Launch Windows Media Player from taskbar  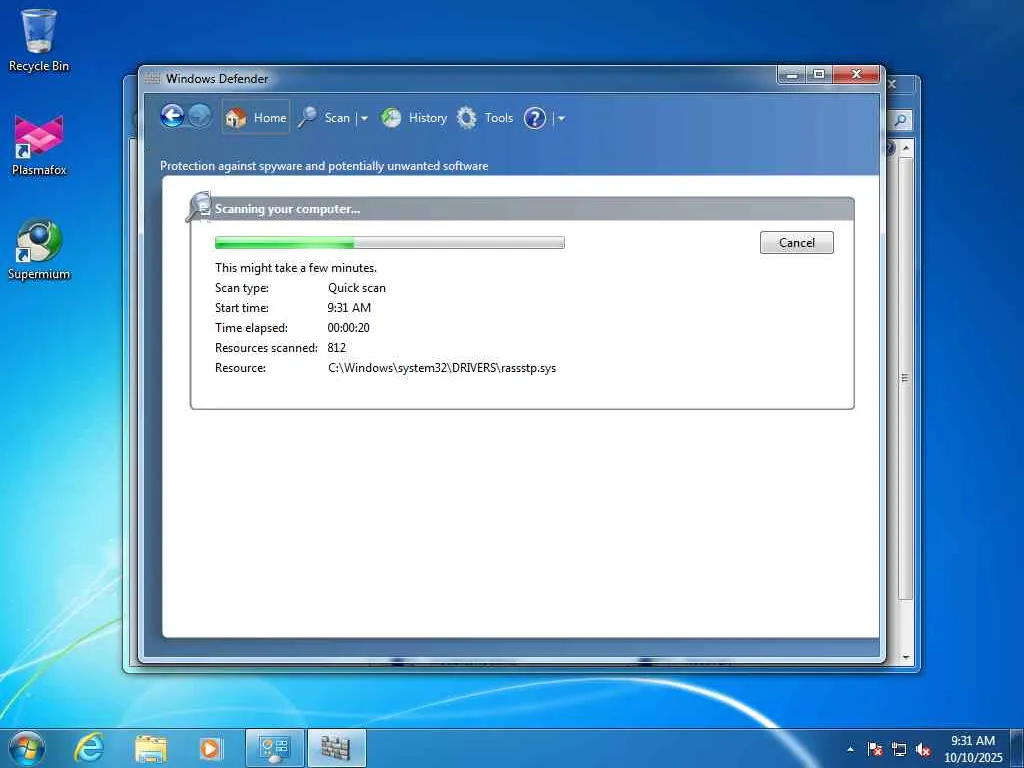(x=210, y=748)
